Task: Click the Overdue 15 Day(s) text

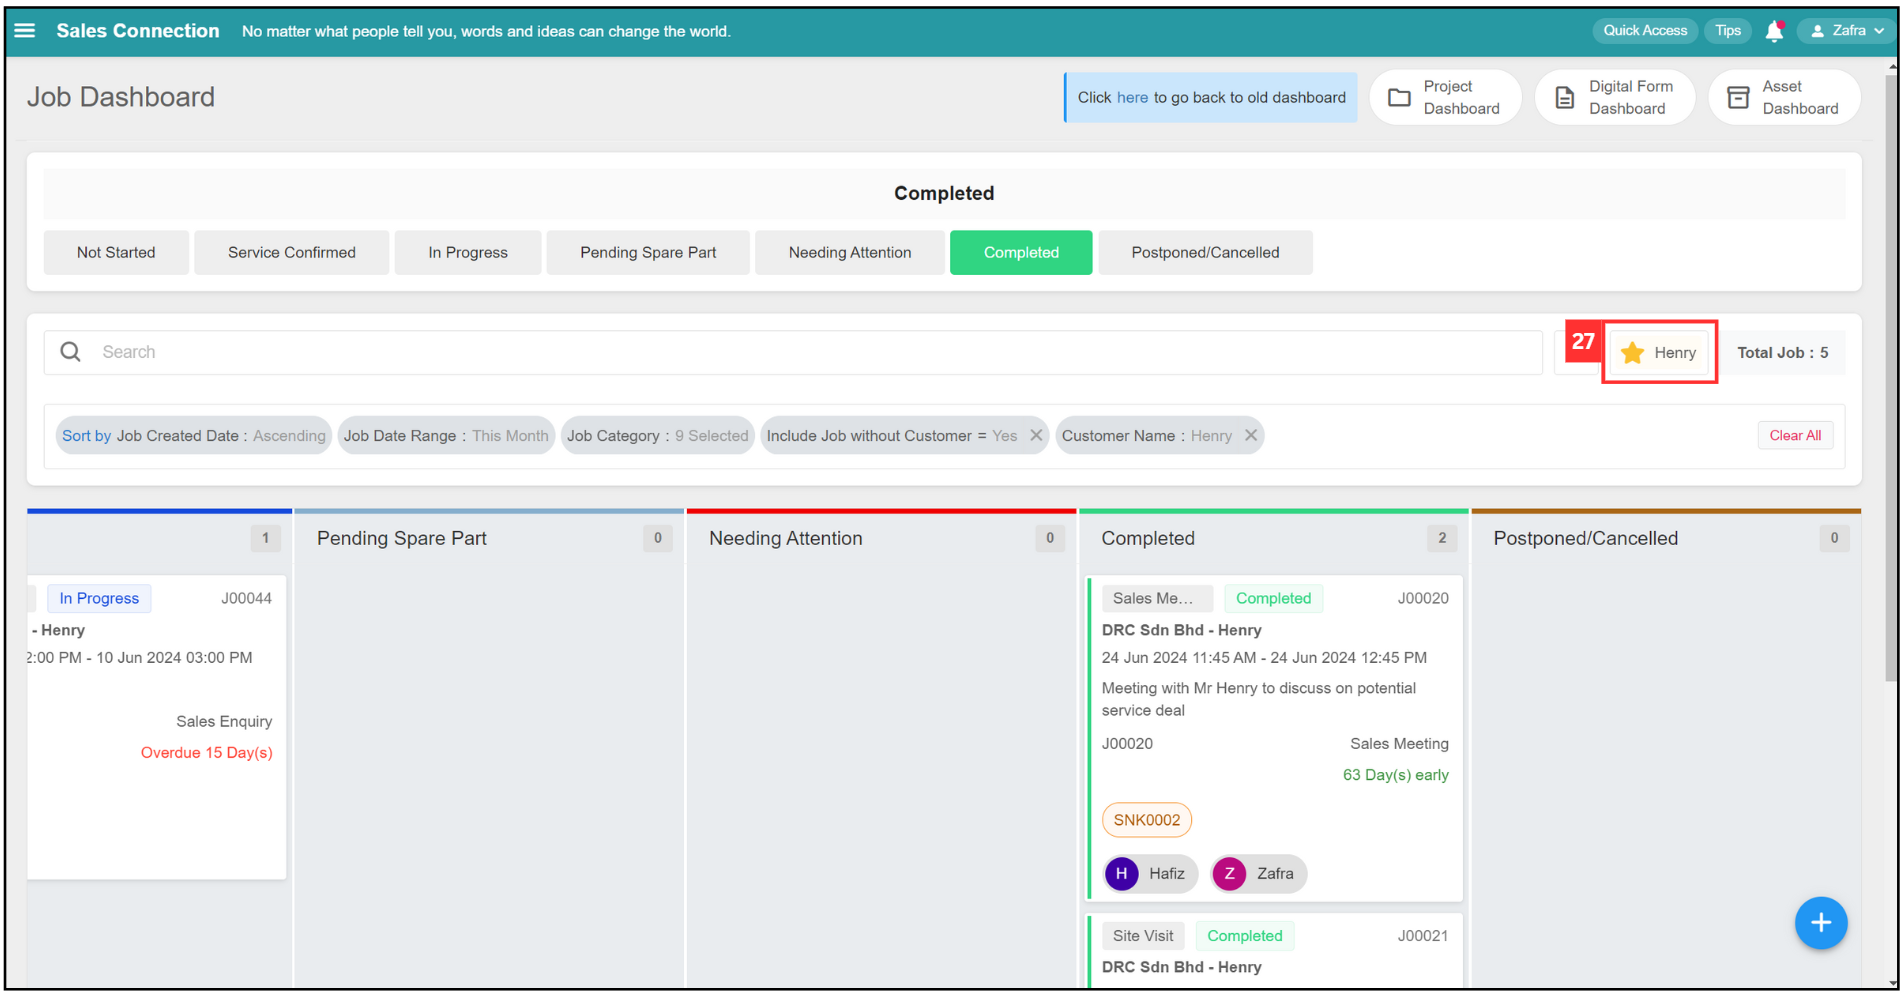Action: [x=206, y=753]
